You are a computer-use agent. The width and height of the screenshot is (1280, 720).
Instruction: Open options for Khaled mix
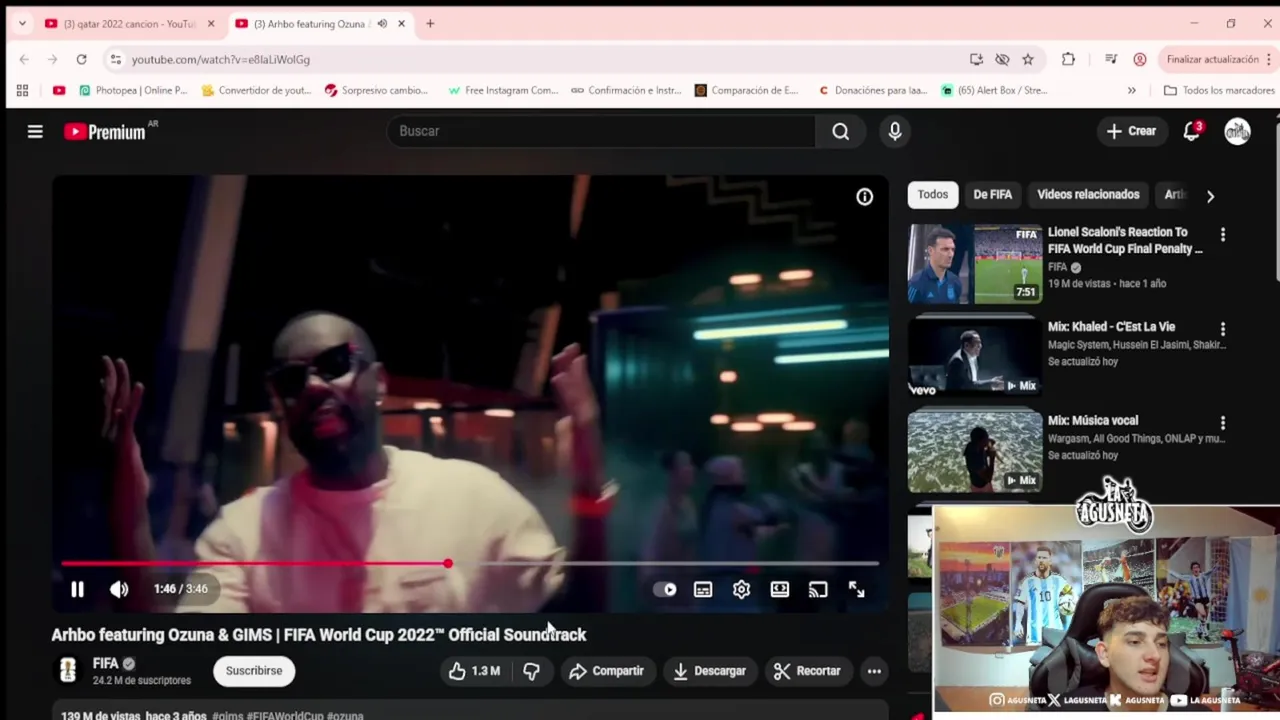point(1222,329)
